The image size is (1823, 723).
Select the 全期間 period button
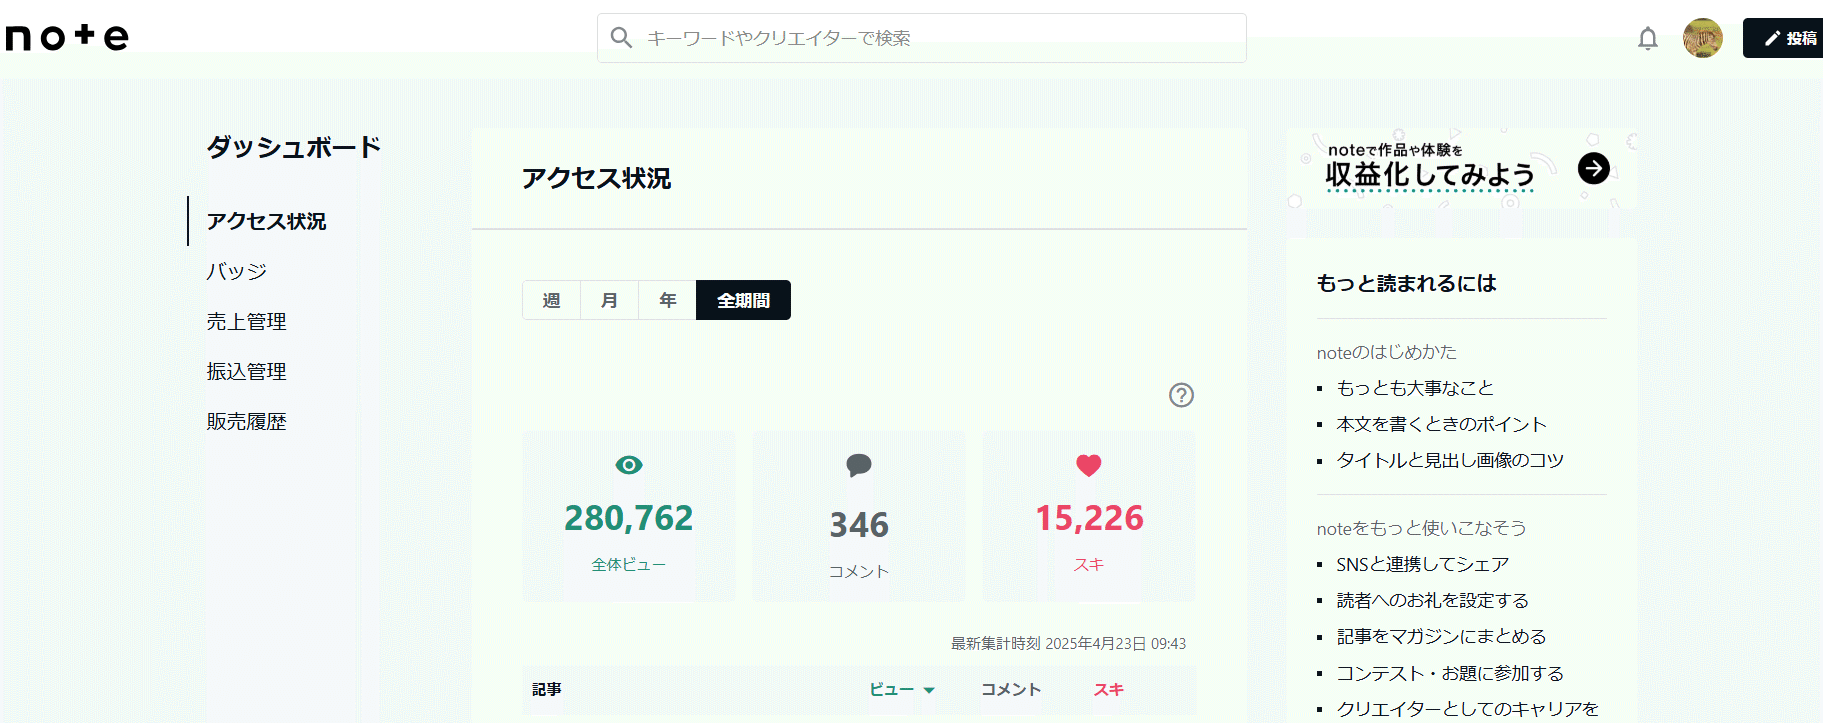point(743,300)
